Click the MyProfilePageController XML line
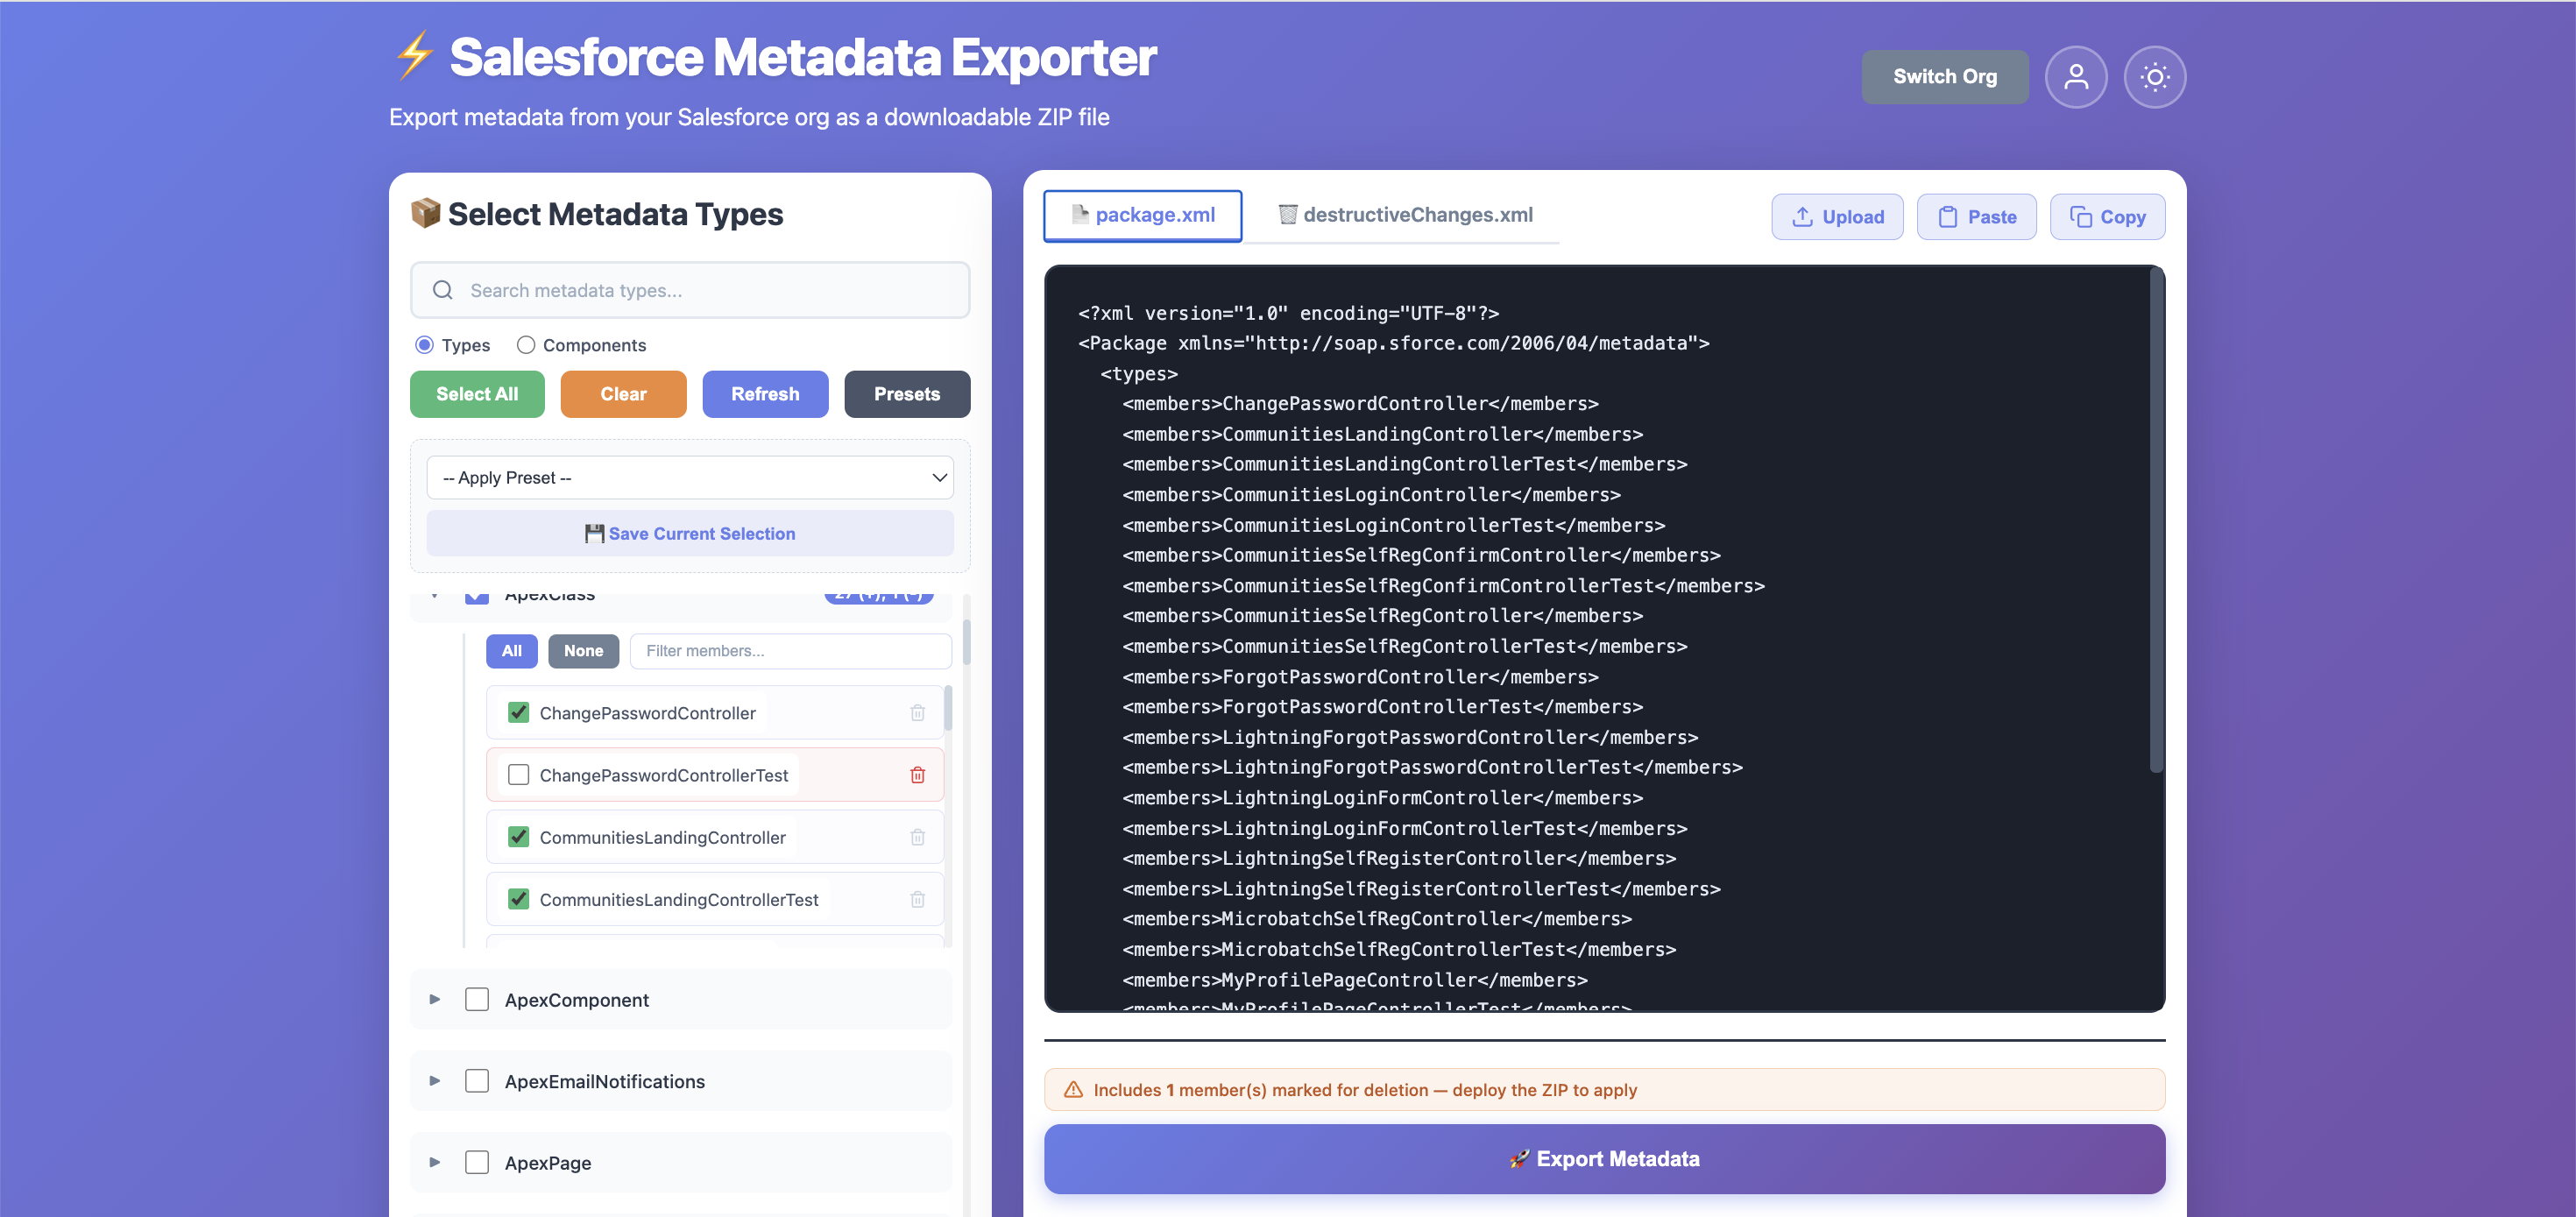Screen dimensions: 2576x1217 pos(1354,980)
